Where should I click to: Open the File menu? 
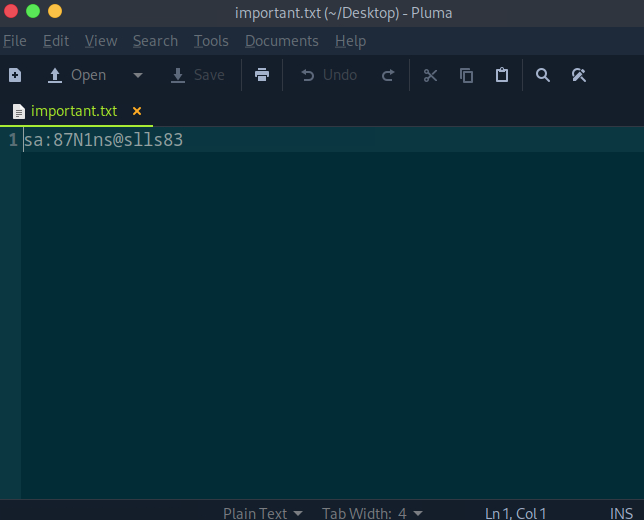click(x=15, y=41)
